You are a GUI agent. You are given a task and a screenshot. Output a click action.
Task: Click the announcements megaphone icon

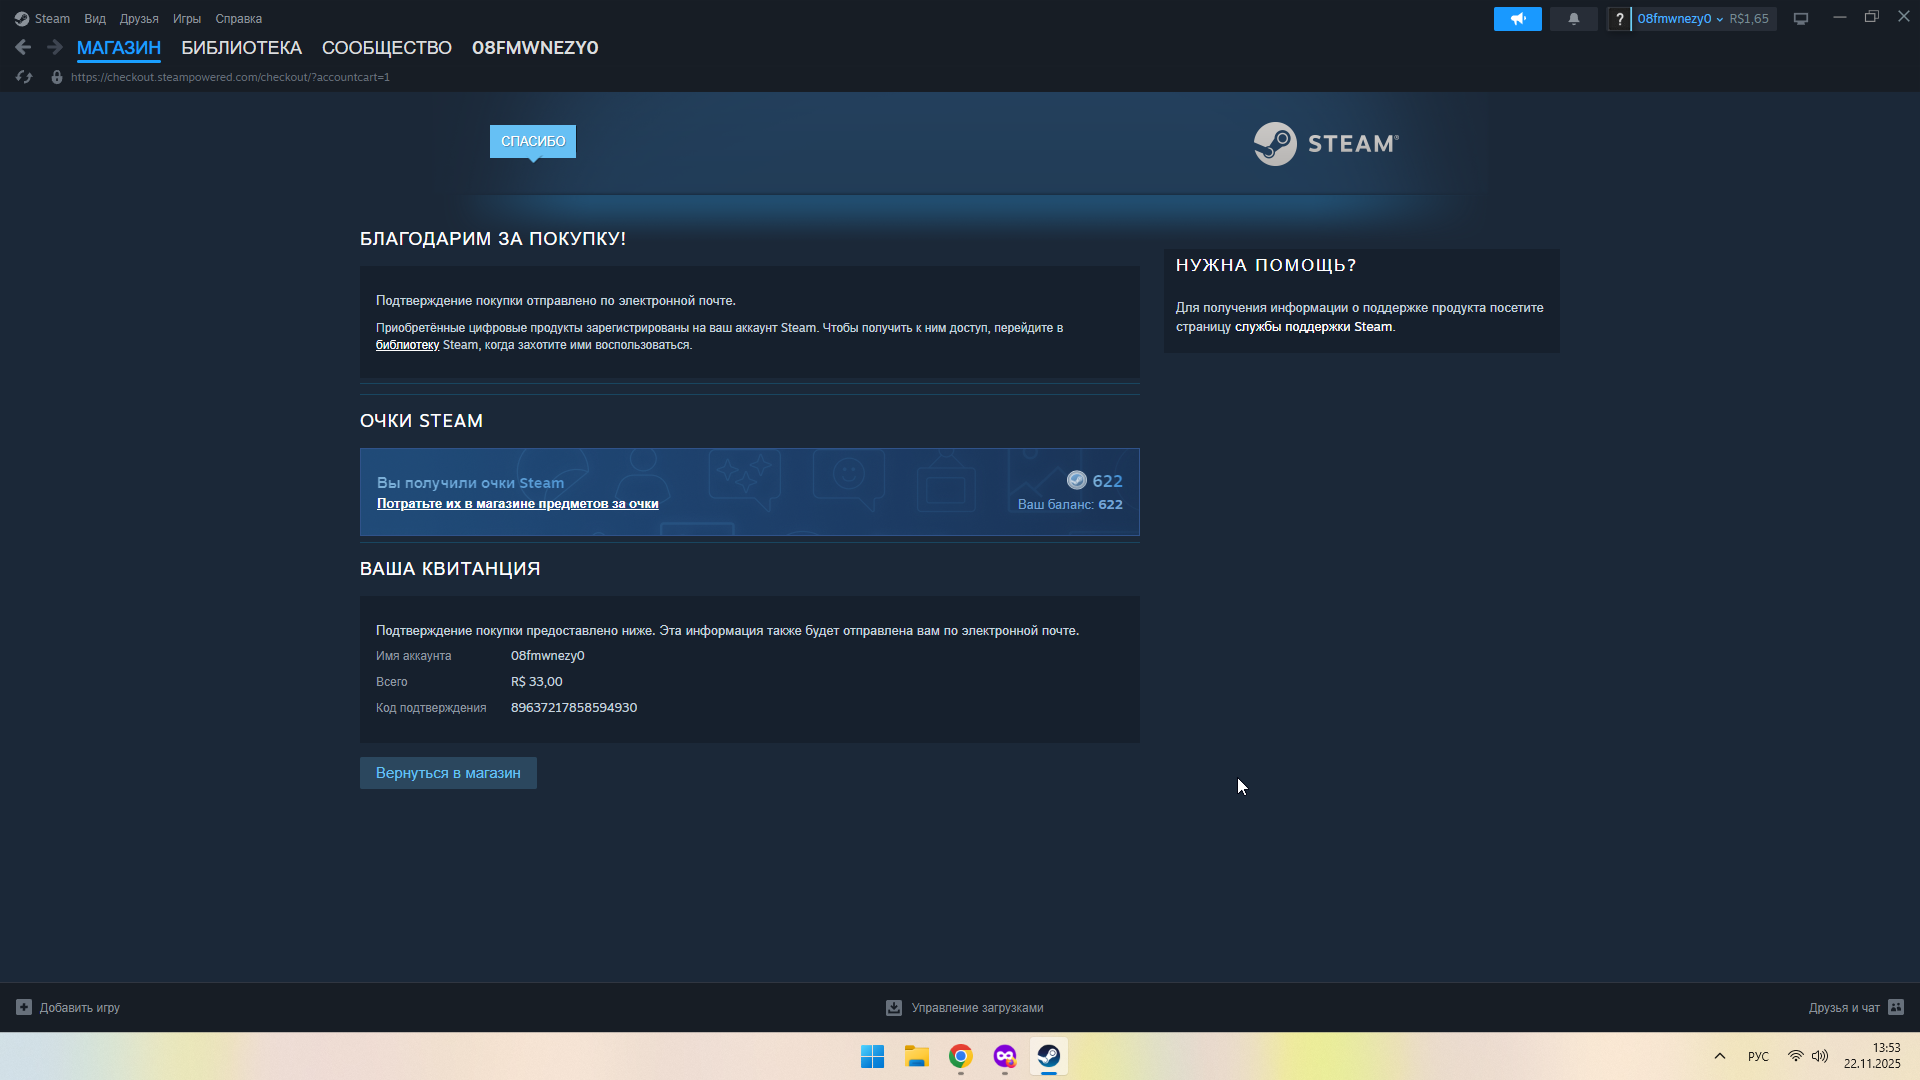coord(1517,19)
